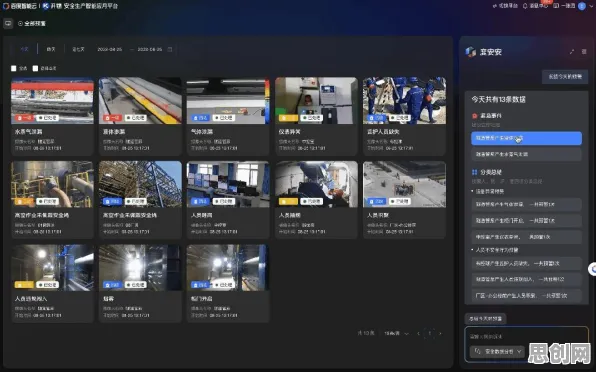This screenshot has height=372, width=596.
Task: Click the chat bubble above 今天共有13条数据
Action: click(x=565, y=77)
